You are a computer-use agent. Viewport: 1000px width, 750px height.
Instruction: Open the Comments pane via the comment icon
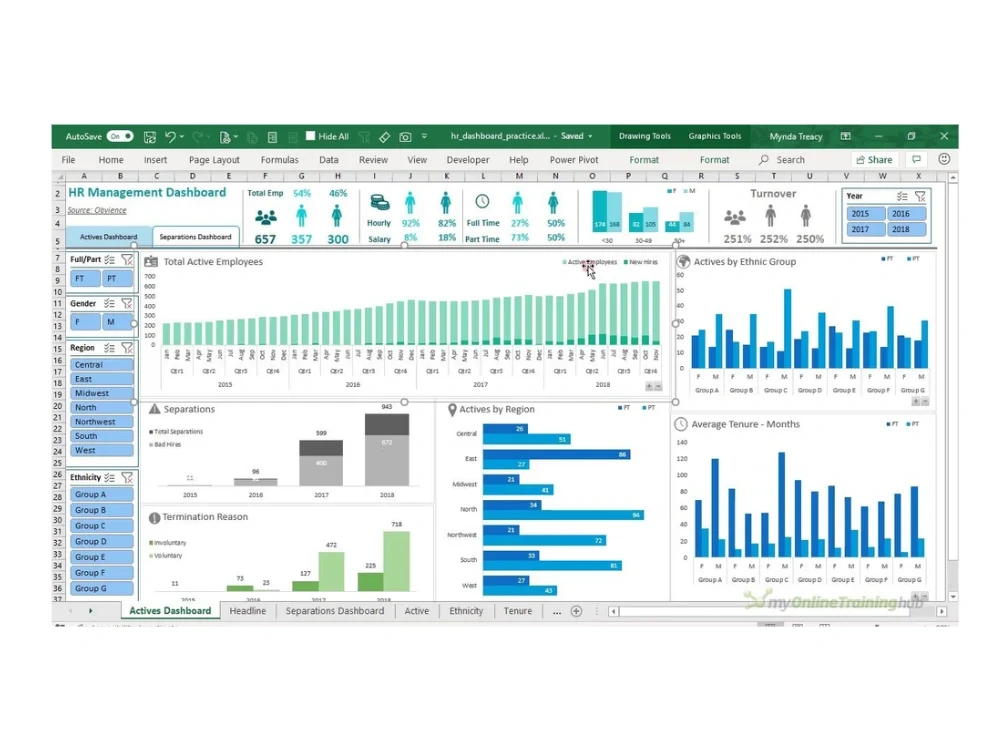[x=917, y=159]
